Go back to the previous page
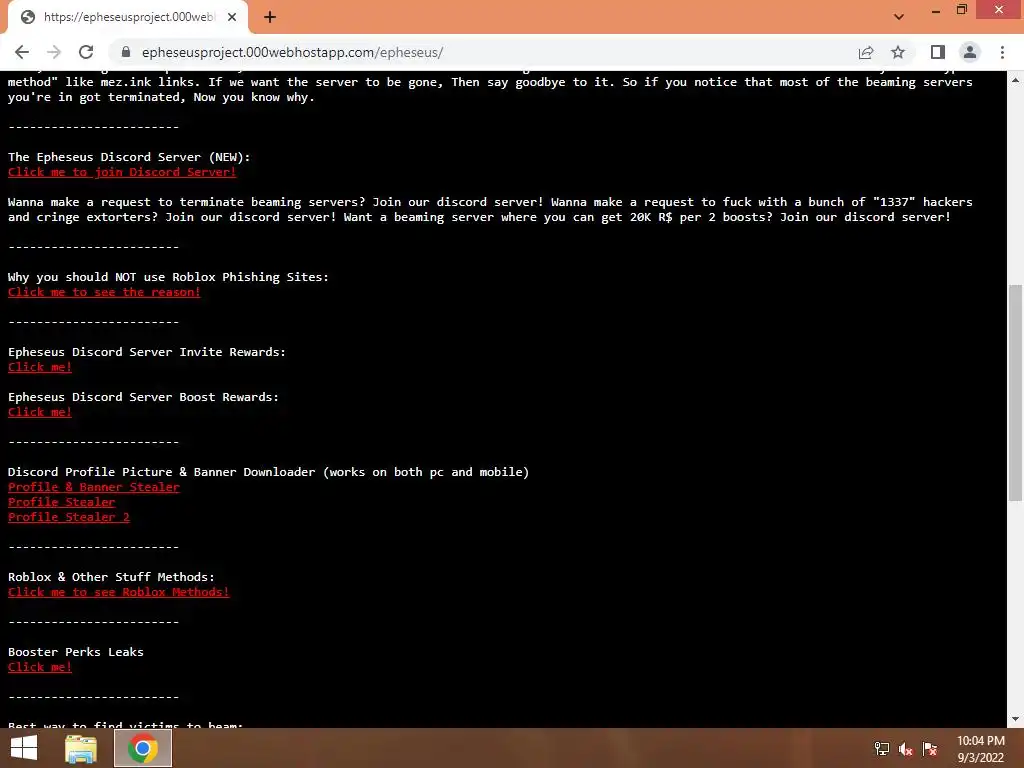The image size is (1024, 768). tap(22, 52)
